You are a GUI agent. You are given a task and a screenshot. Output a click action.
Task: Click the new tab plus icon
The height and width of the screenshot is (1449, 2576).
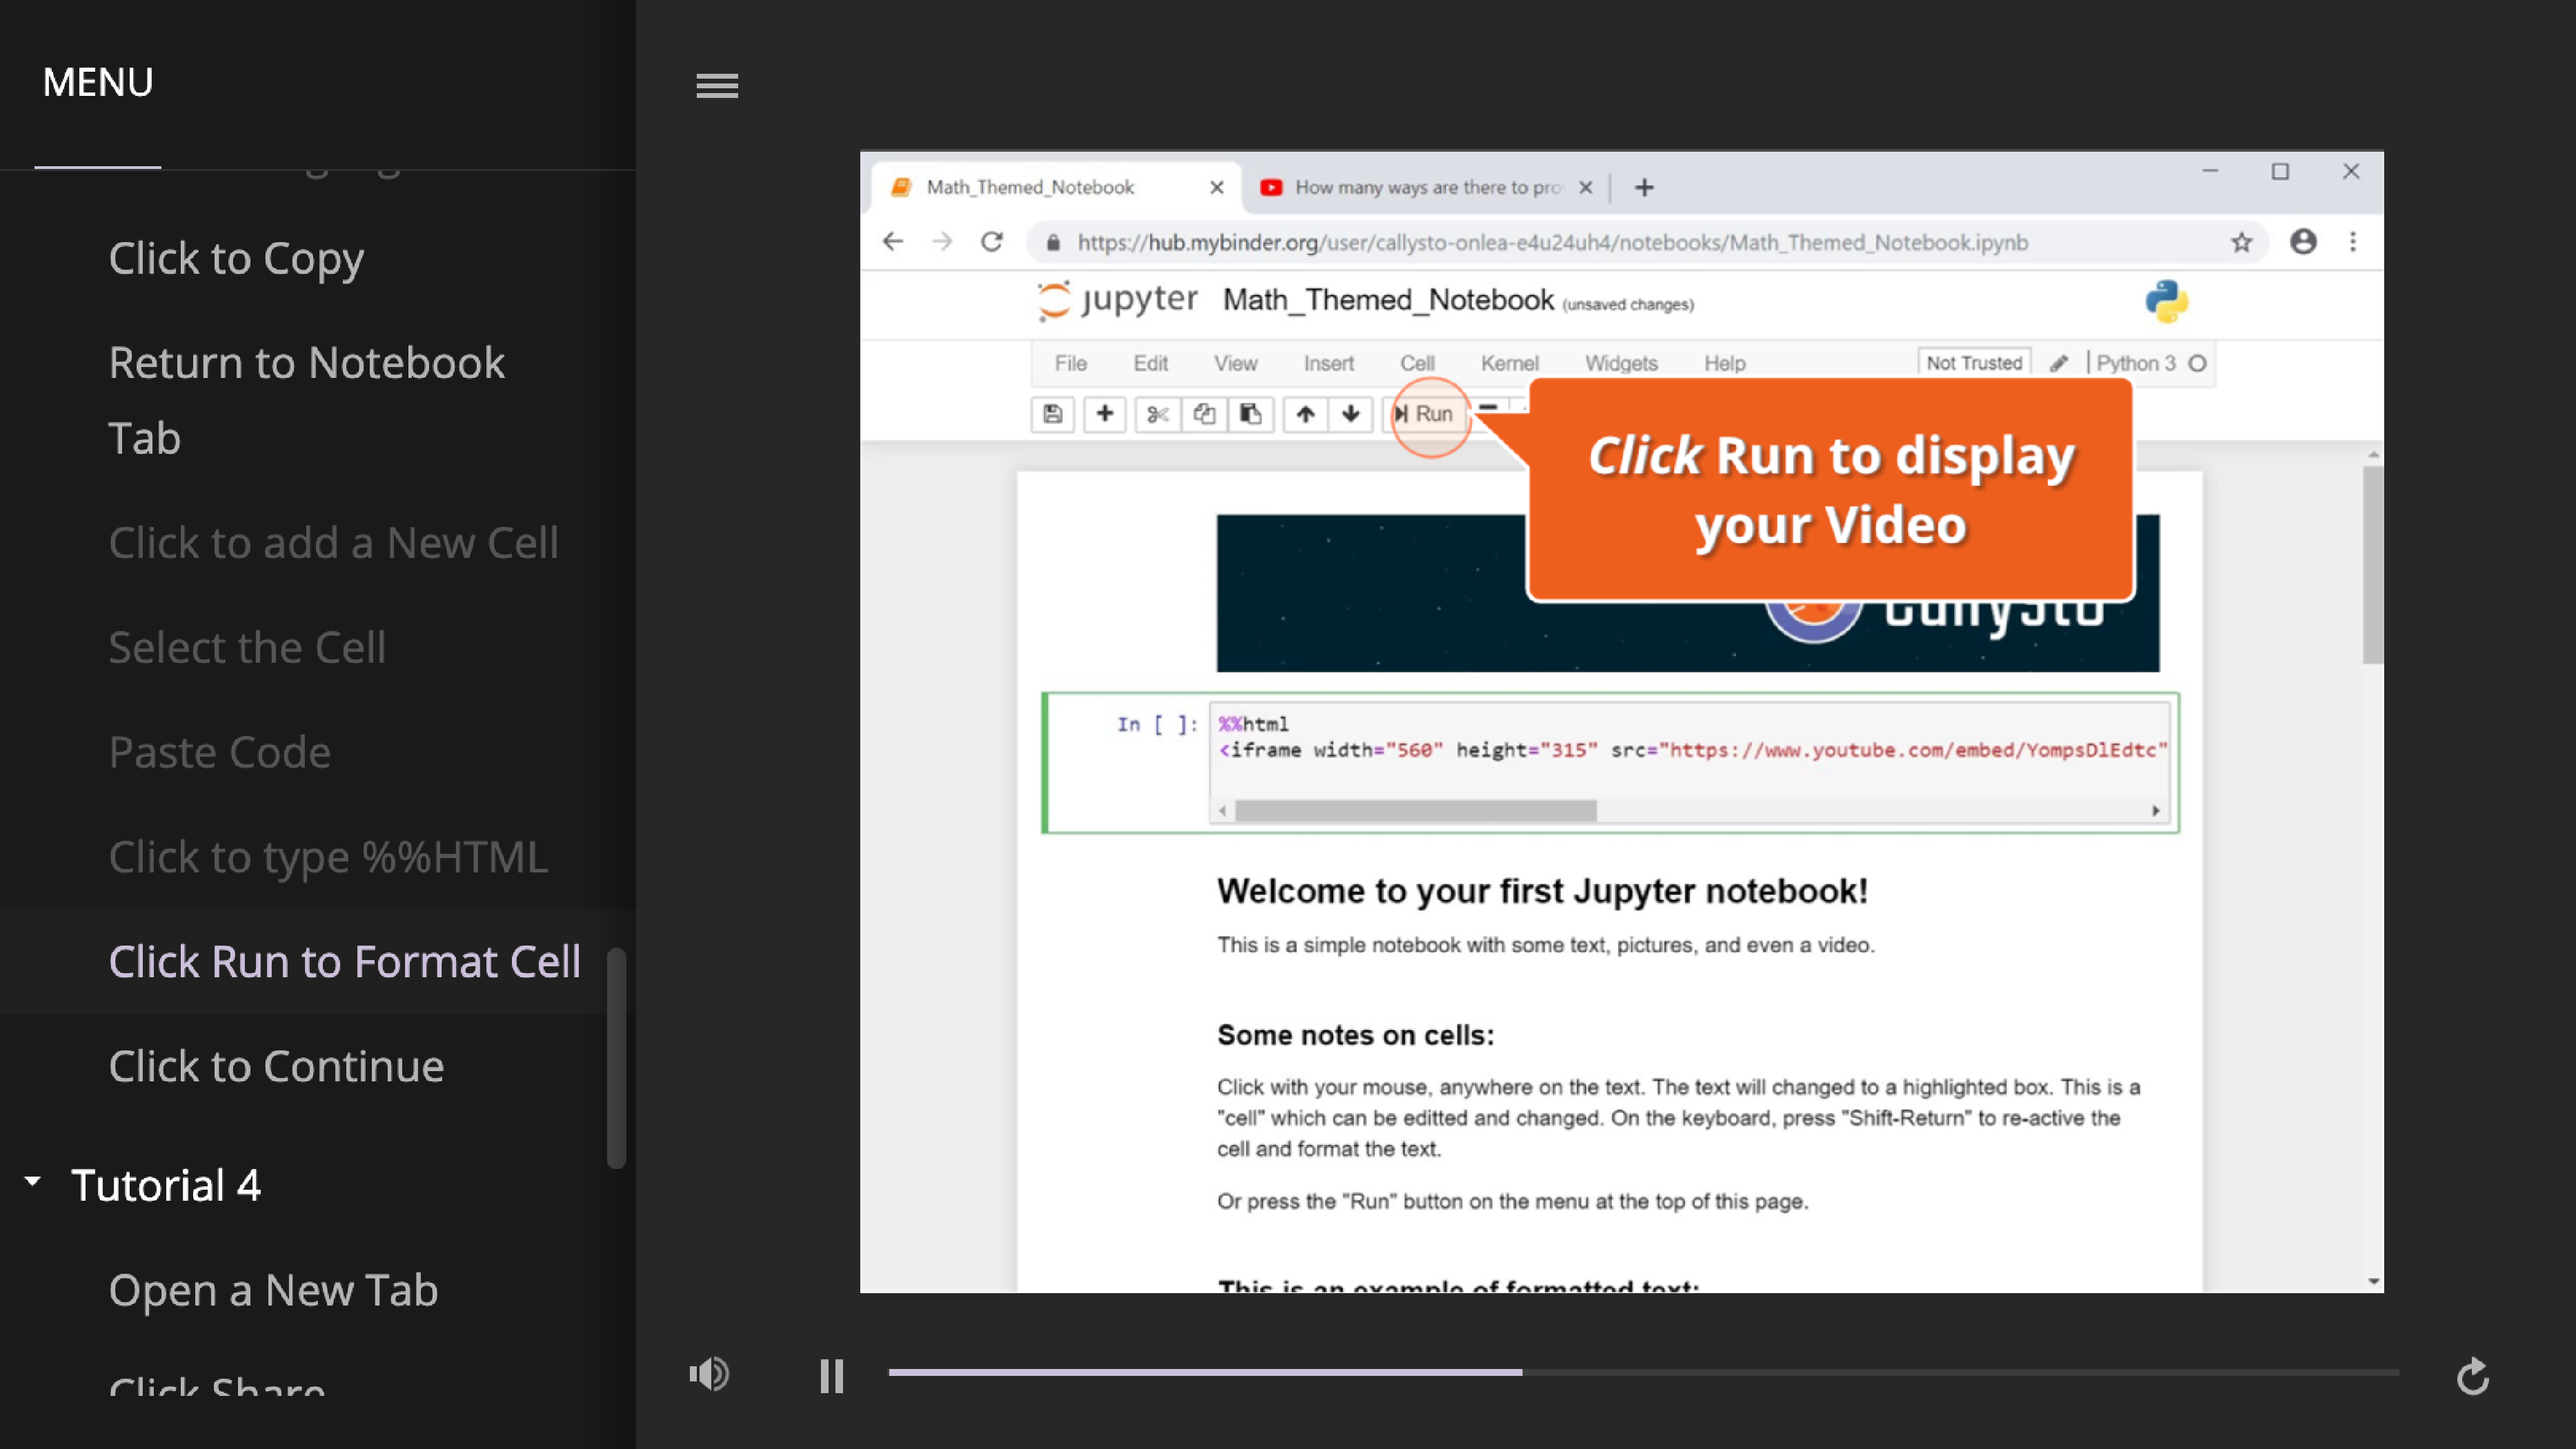1644,187
